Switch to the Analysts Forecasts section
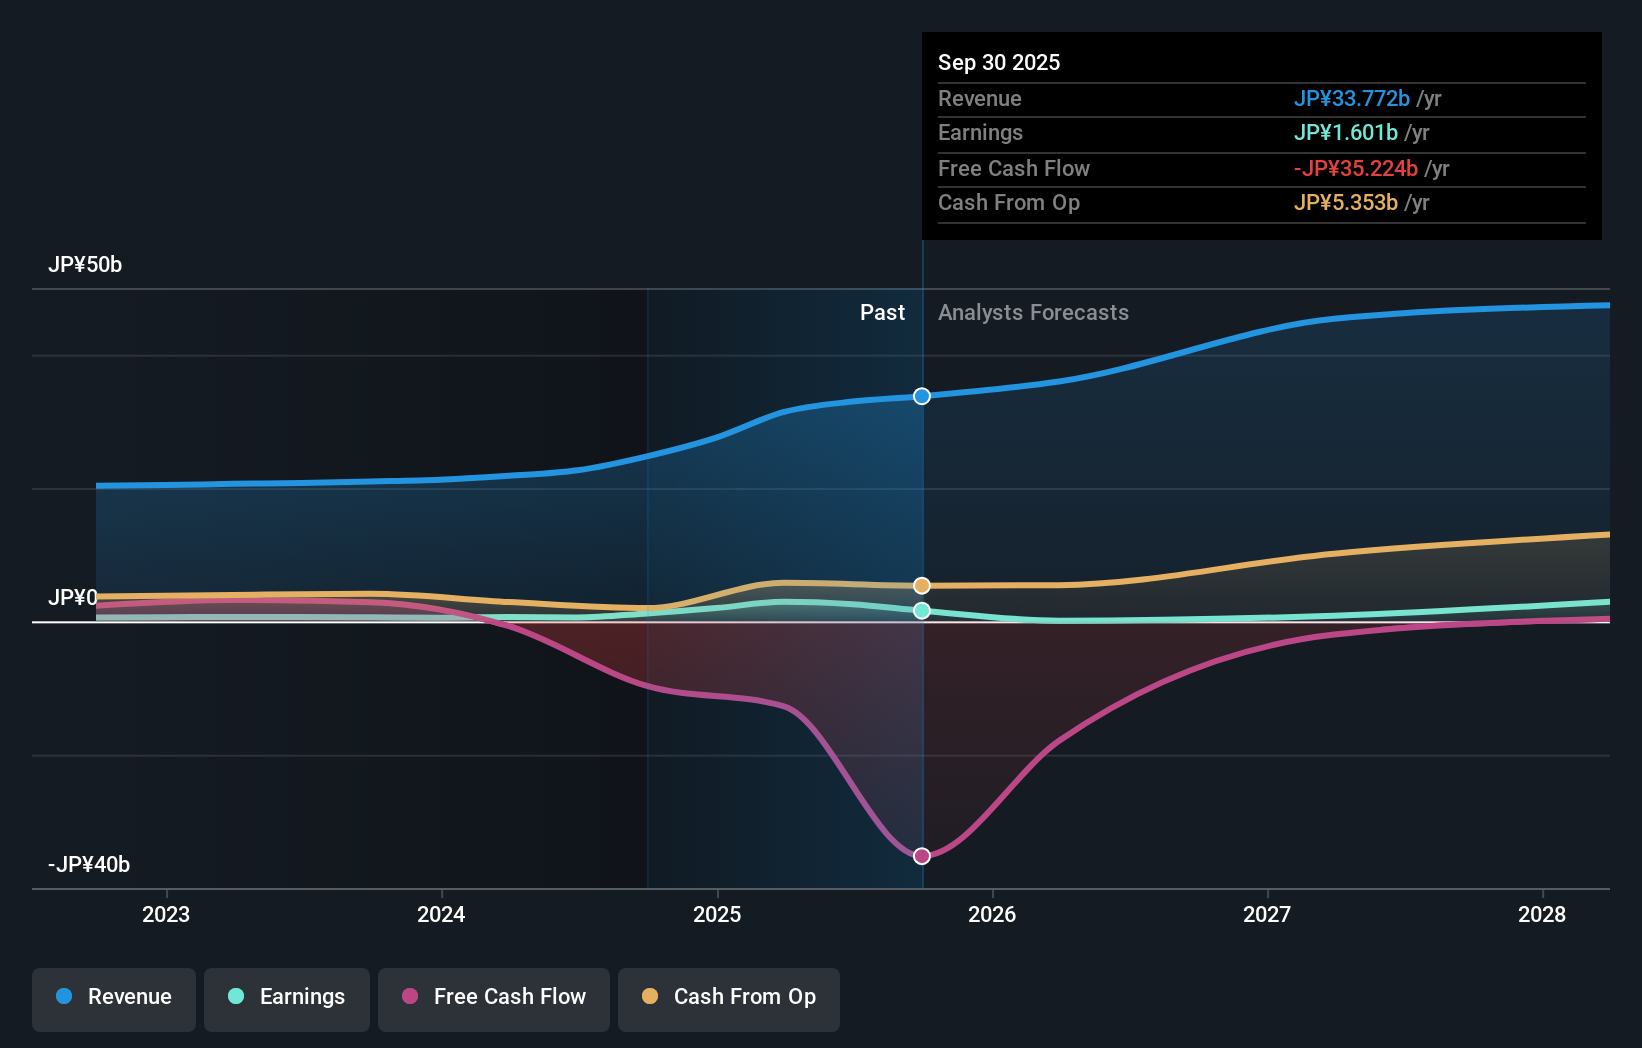The image size is (1642, 1048). 1033,312
